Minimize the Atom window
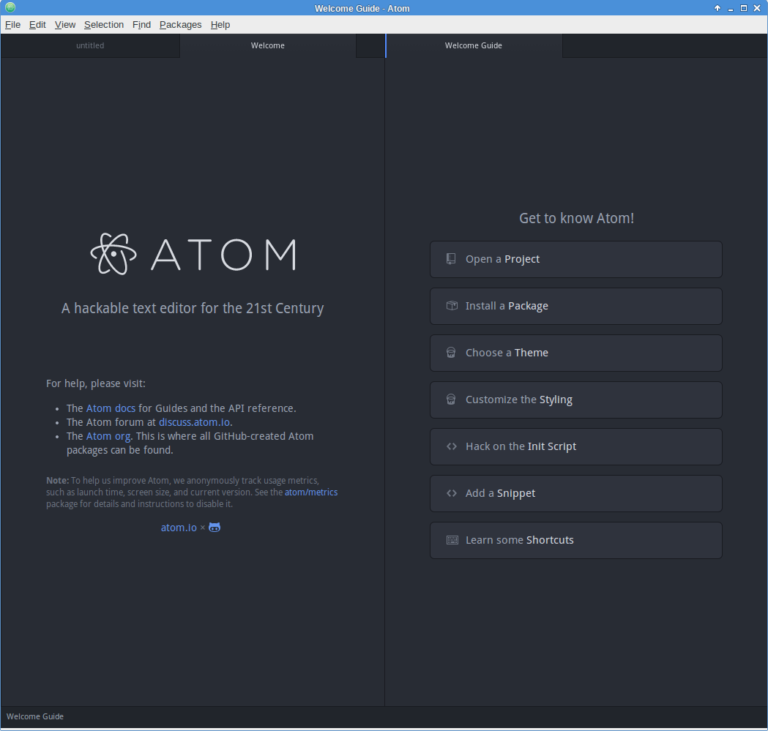This screenshot has width=768, height=731. (x=730, y=8)
